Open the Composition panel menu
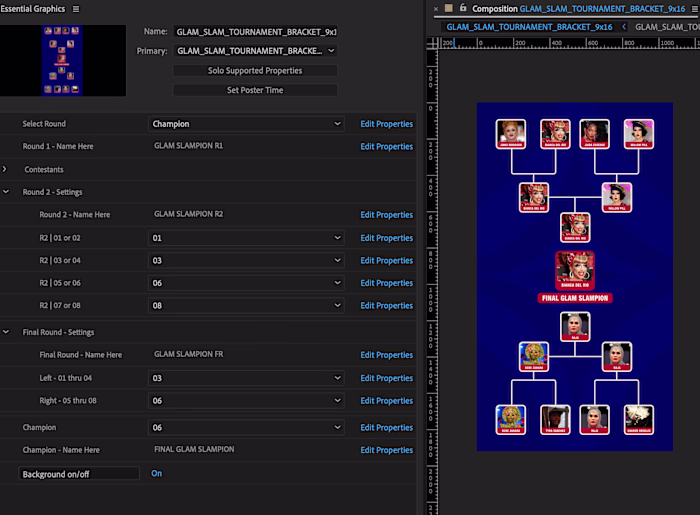 (695, 9)
